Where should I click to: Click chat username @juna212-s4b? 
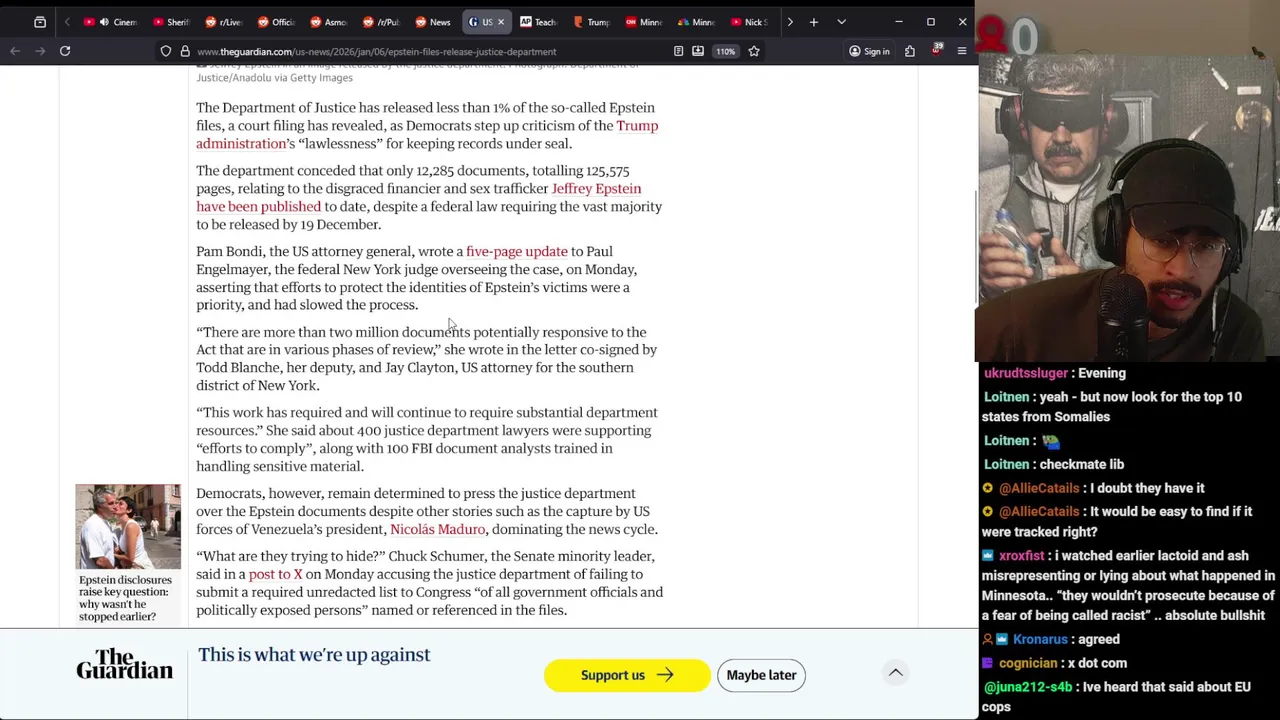(x=1028, y=687)
